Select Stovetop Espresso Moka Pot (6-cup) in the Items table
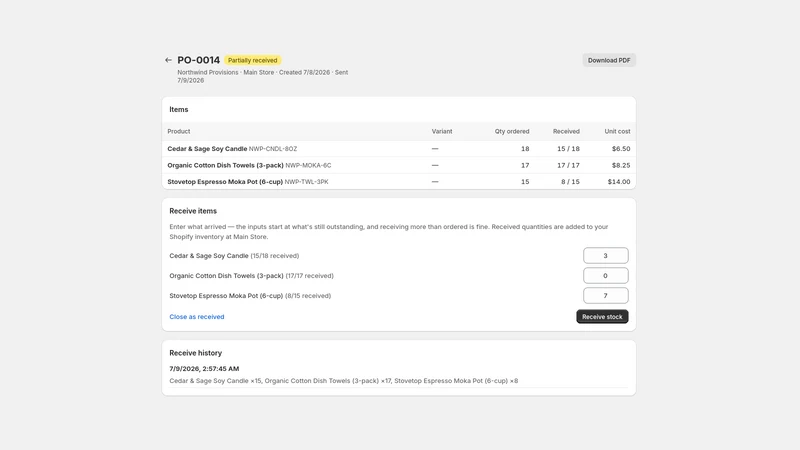The height and width of the screenshot is (450, 800). (x=225, y=182)
